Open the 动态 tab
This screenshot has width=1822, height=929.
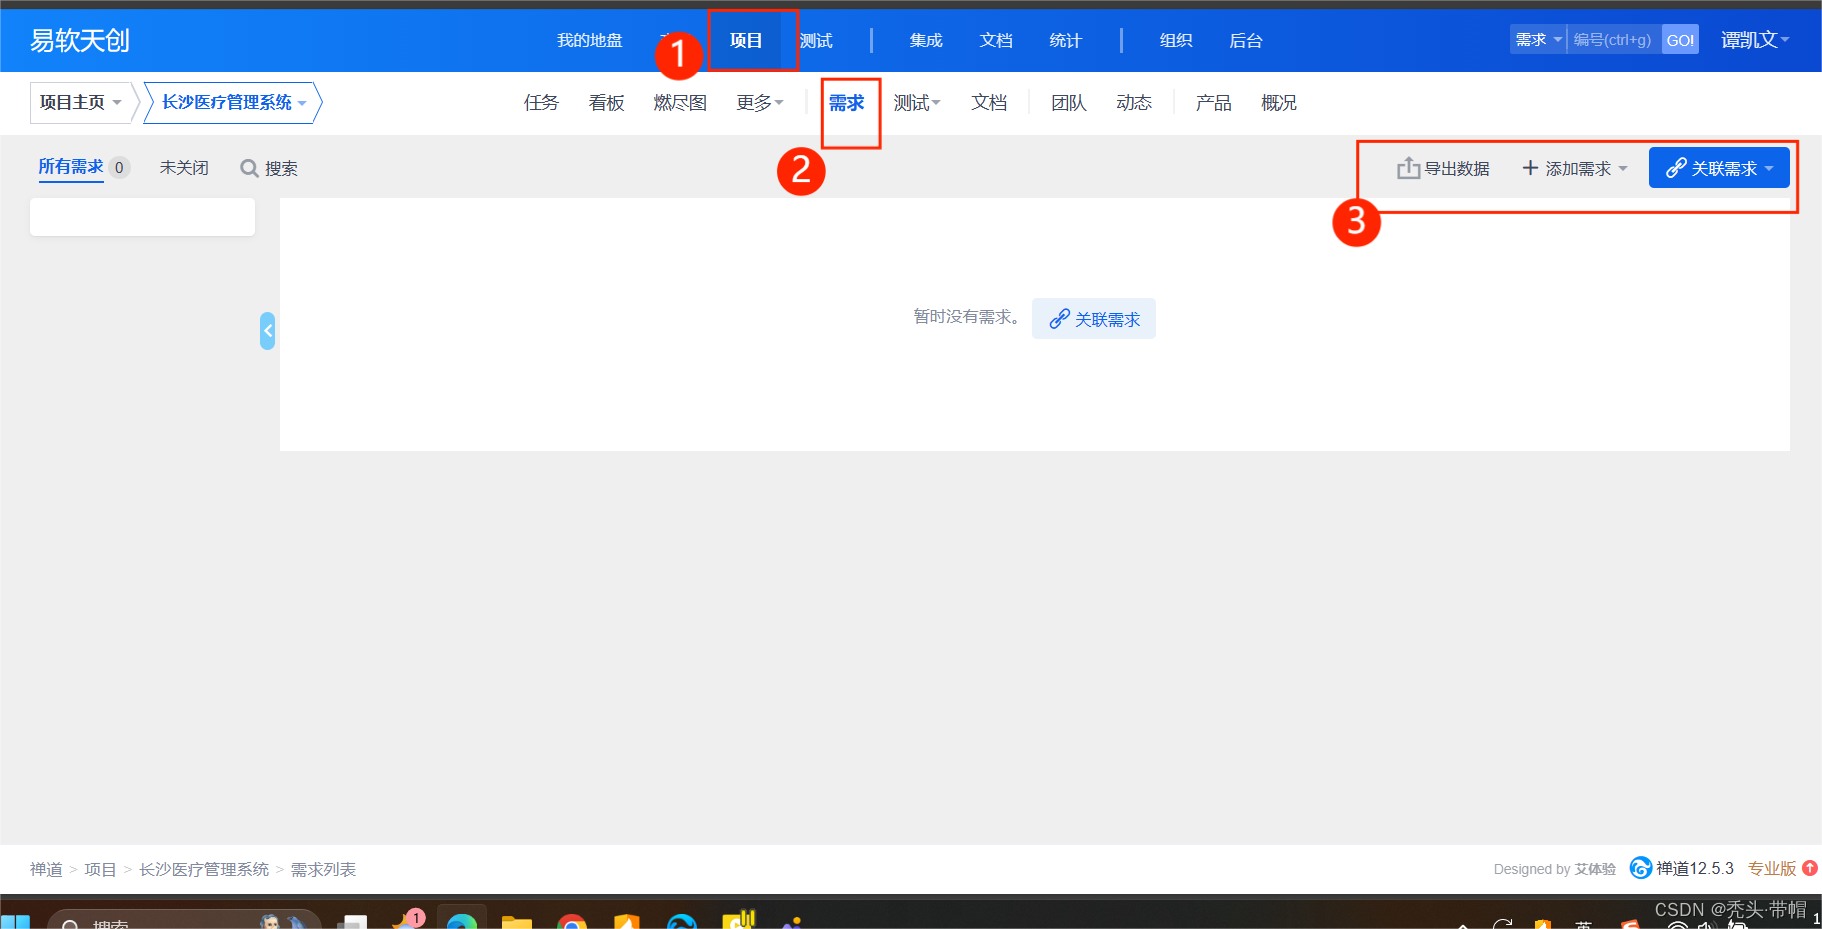(x=1134, y=103)
